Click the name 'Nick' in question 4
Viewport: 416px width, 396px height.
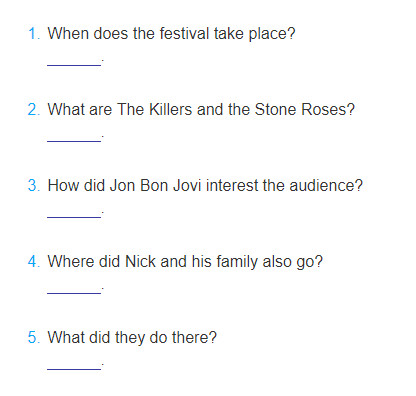click(140, 261)
